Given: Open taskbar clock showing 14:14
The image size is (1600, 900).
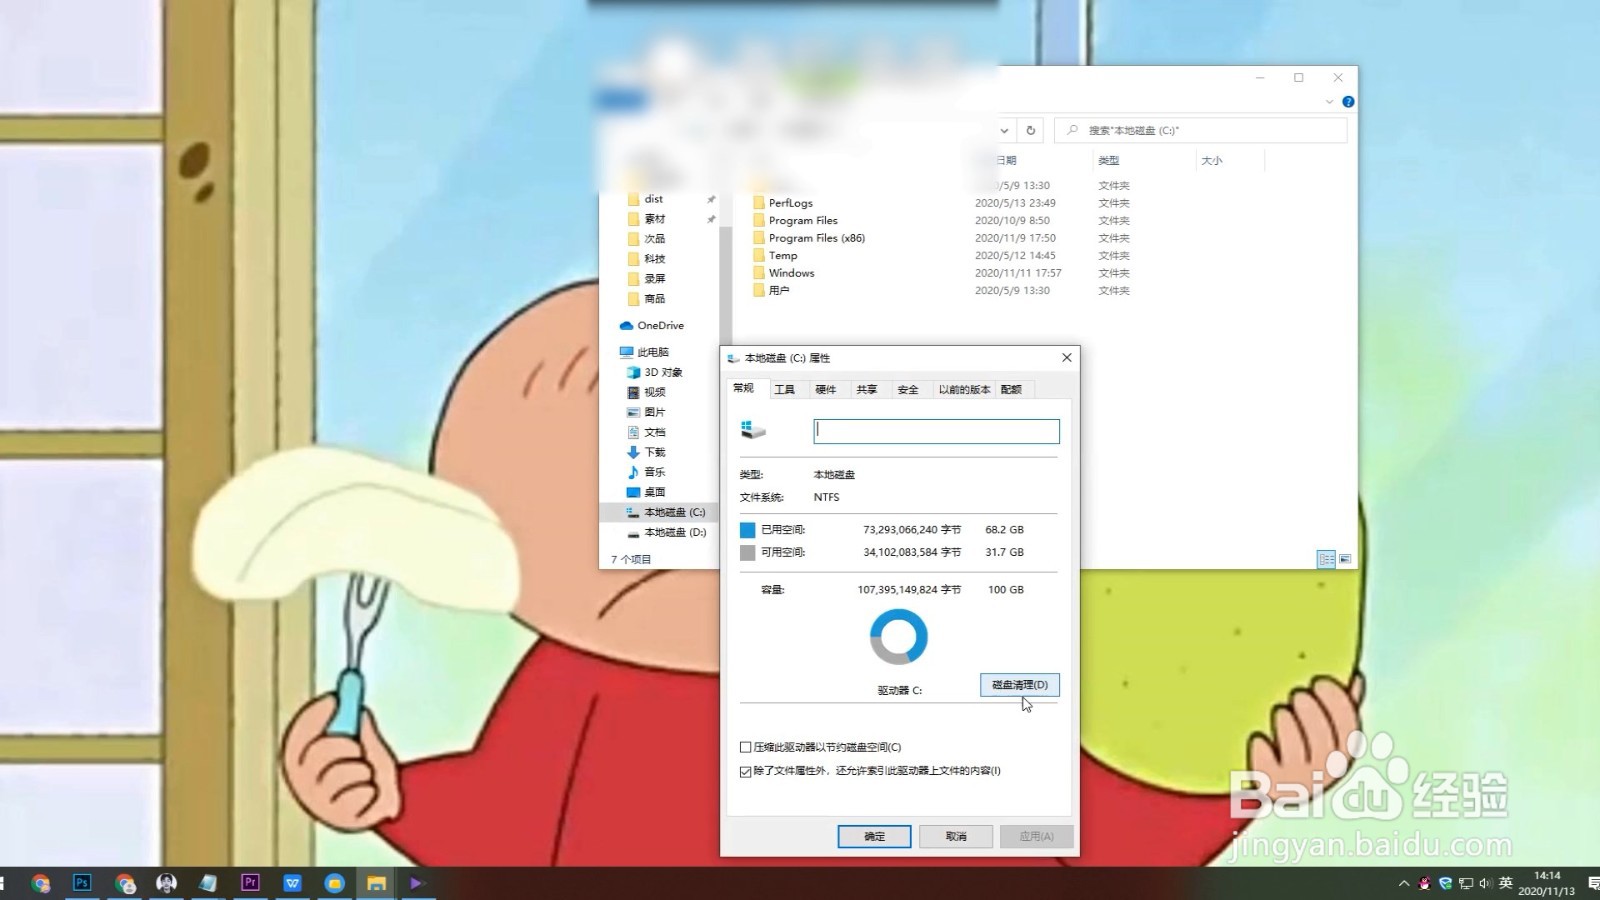Looking at the screenshot, I should (x=1547, y=883).
